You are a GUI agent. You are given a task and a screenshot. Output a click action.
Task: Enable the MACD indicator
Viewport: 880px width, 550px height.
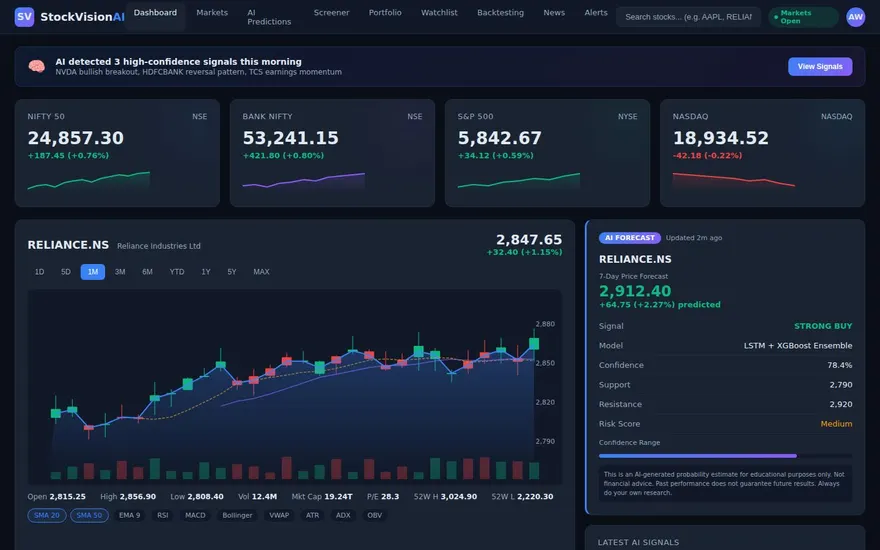tap(195, 515)
